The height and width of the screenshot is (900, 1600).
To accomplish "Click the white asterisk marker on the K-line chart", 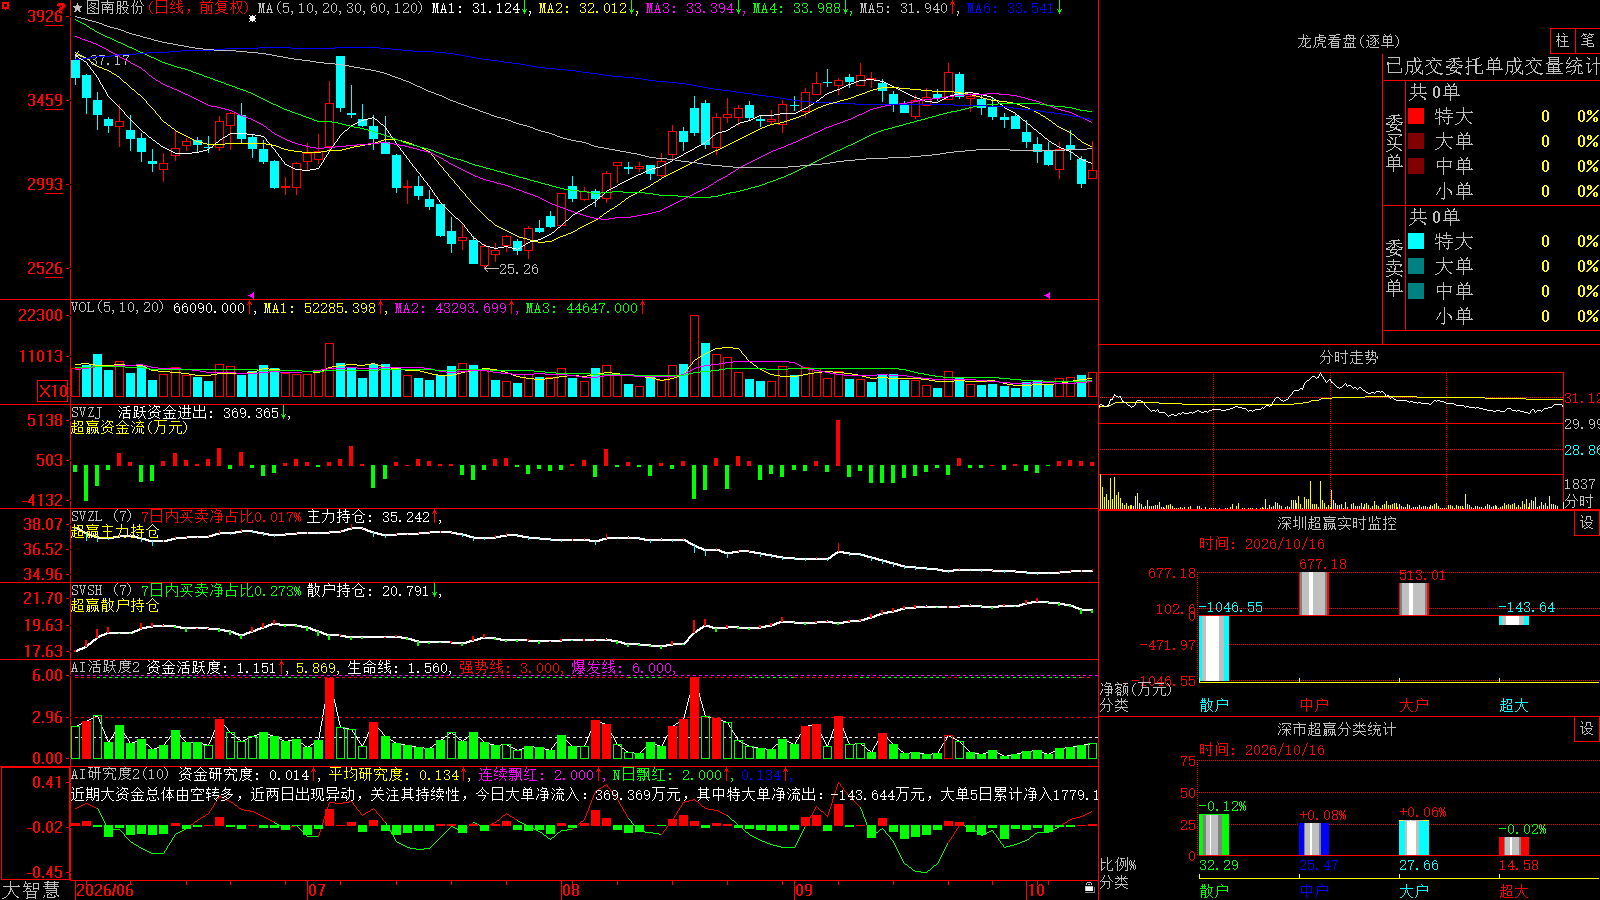I will 252,19.
